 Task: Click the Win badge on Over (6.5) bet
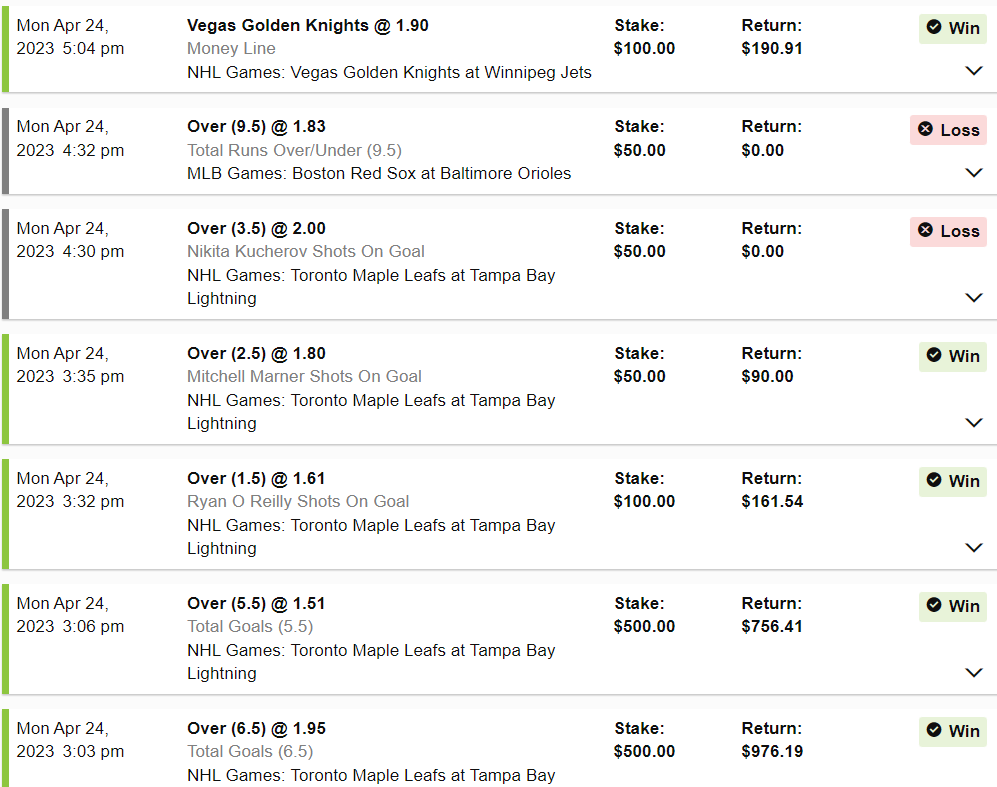click(x=952, y=731)
